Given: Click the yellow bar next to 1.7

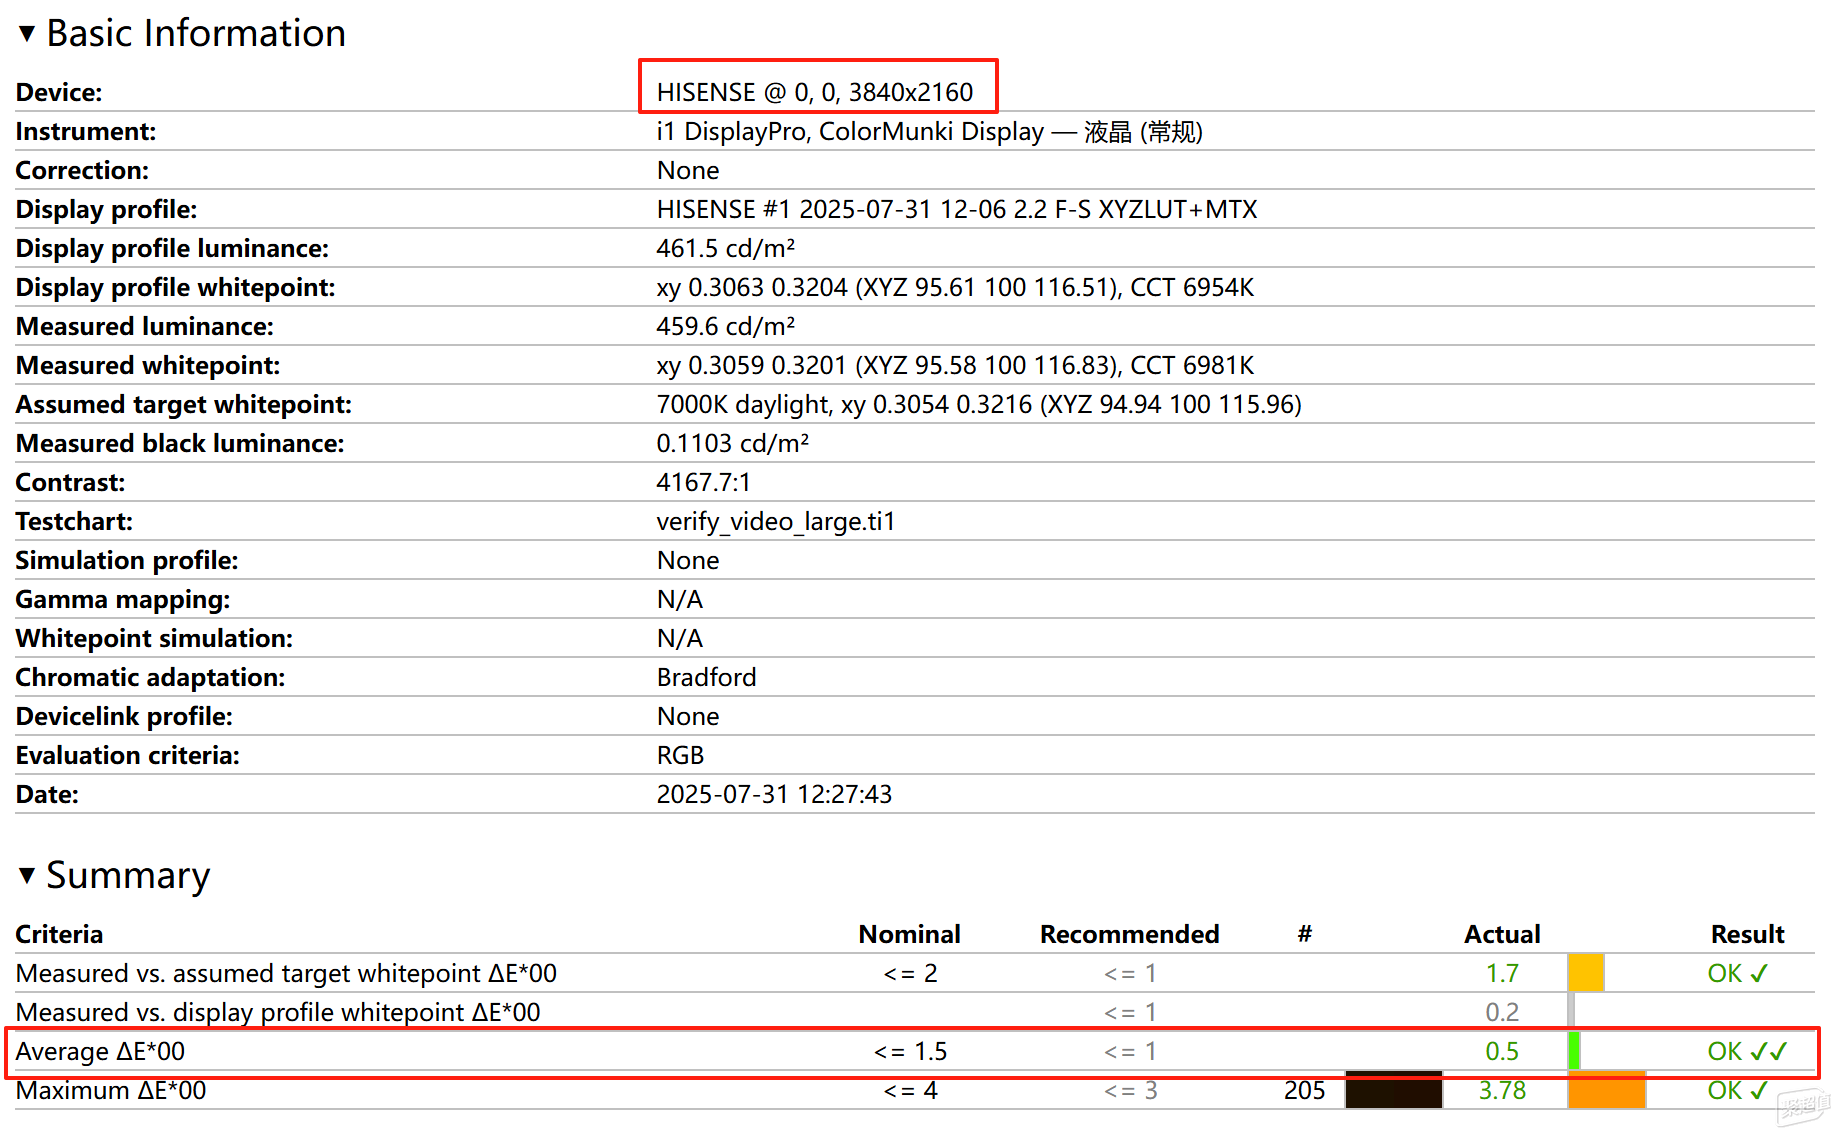Looking at the screenshot, I should coord(1586,973).
